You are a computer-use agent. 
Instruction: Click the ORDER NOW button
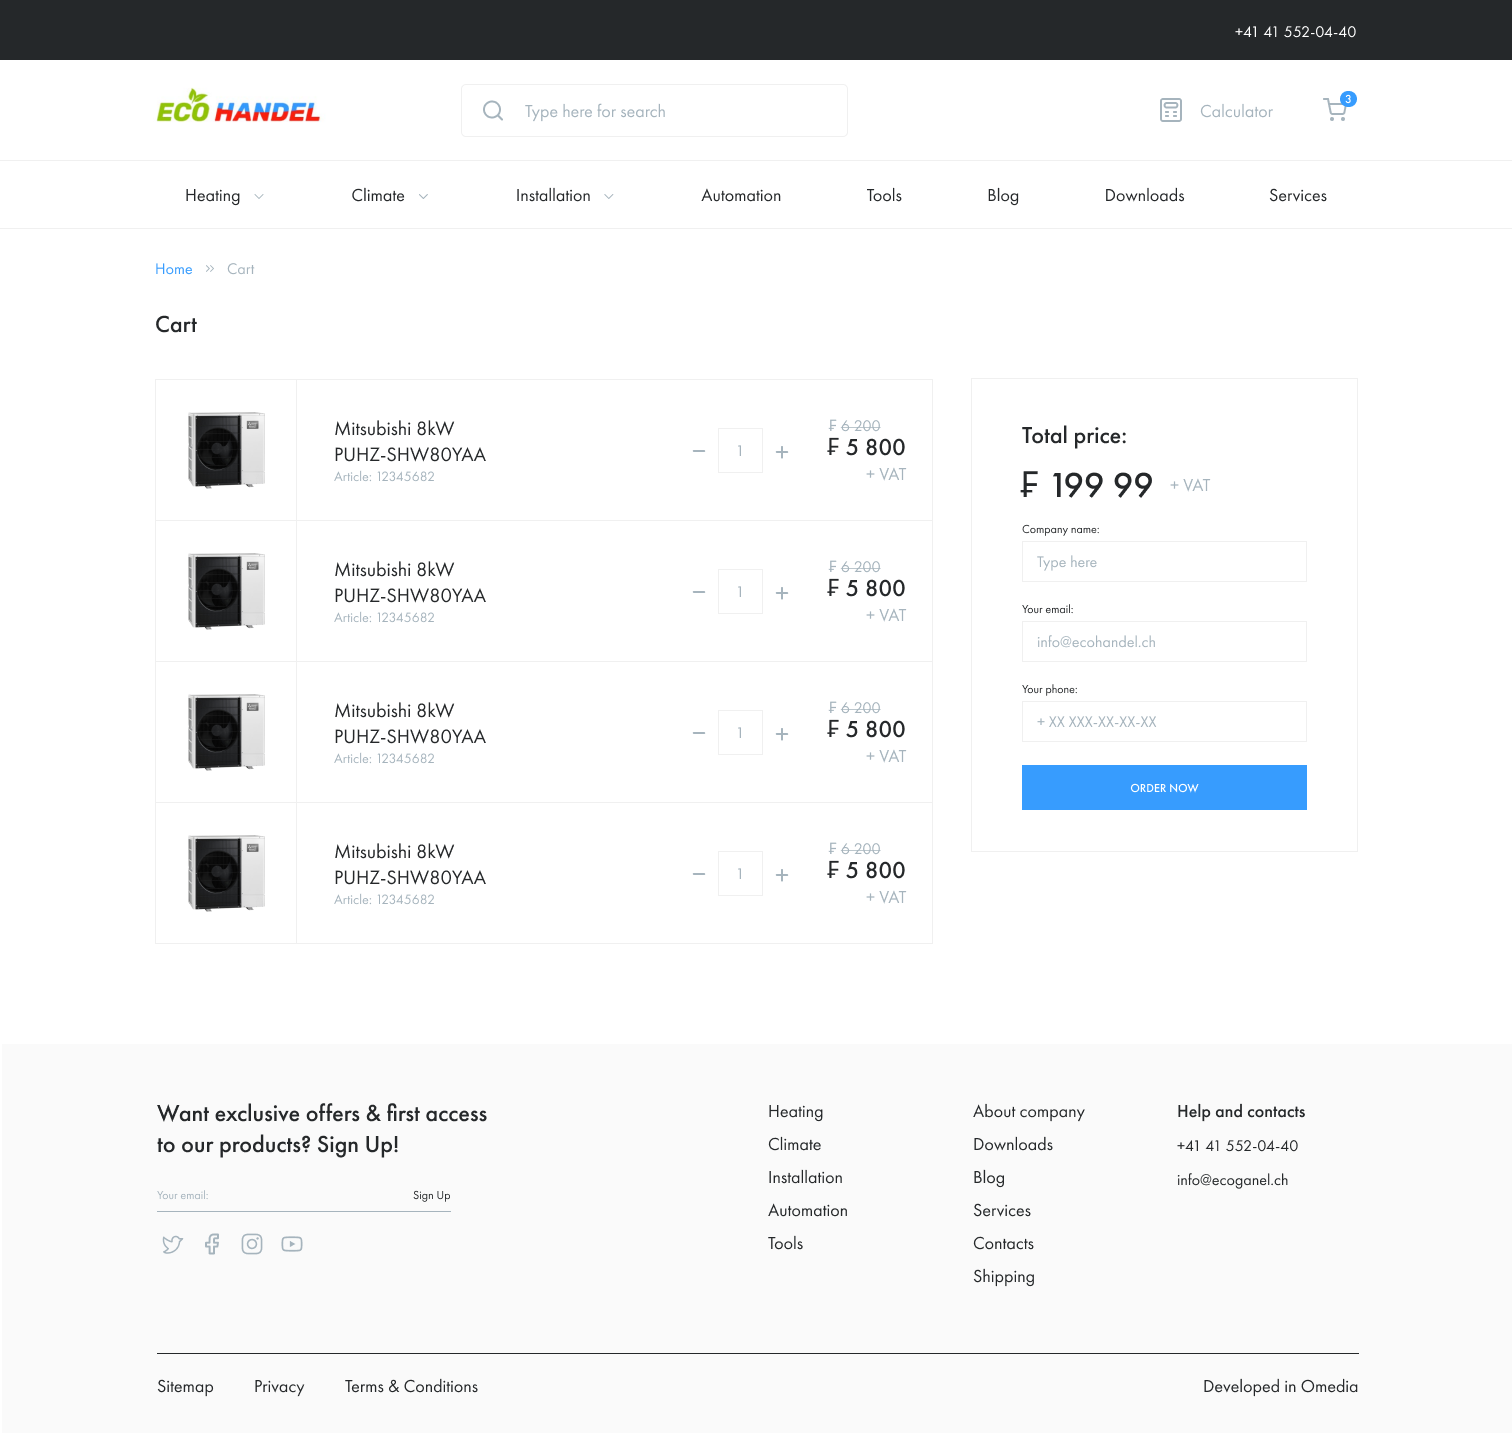point(1164,788)
